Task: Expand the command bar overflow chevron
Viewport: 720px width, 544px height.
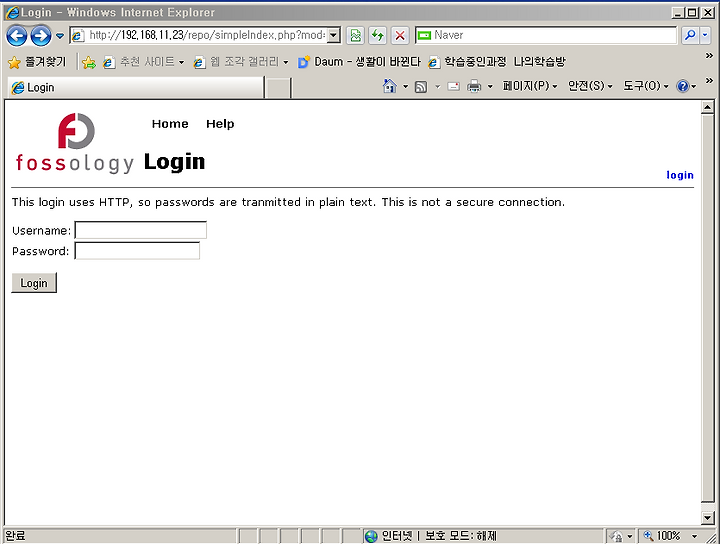Action: point(709,81)
